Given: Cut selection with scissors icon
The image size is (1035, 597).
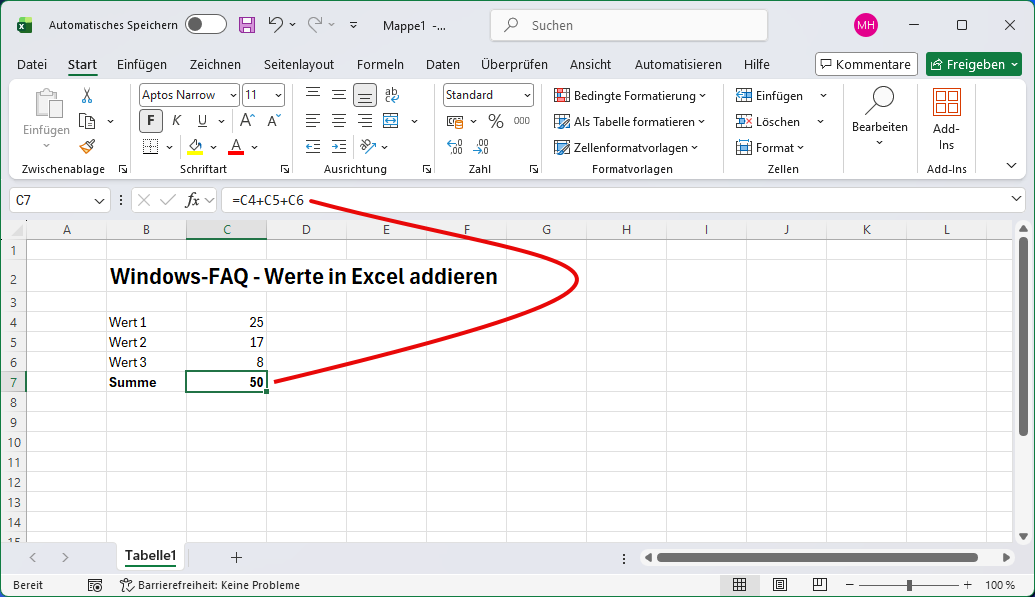Looking at the screenshot, I should point(86,96).
